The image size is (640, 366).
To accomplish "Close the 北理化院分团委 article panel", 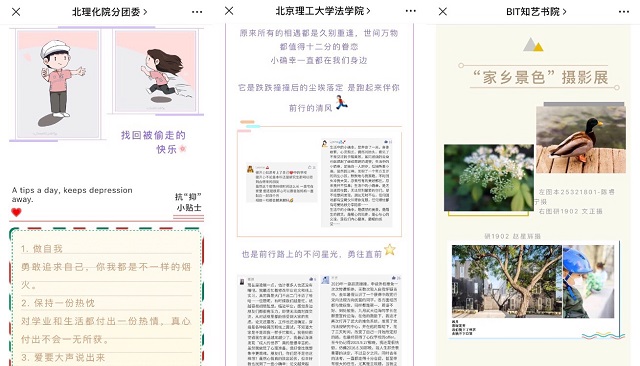I will [x=16, y=12].
